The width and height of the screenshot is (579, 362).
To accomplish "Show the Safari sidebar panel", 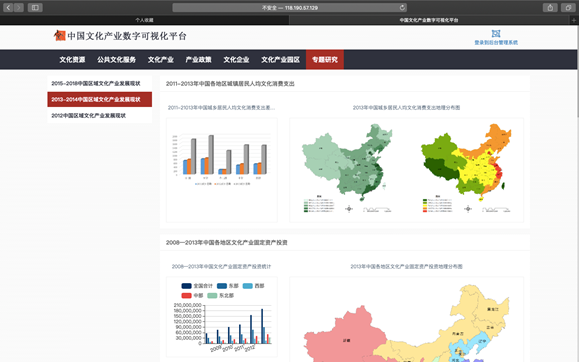I will pyautogui.click(x=35, y=7).
